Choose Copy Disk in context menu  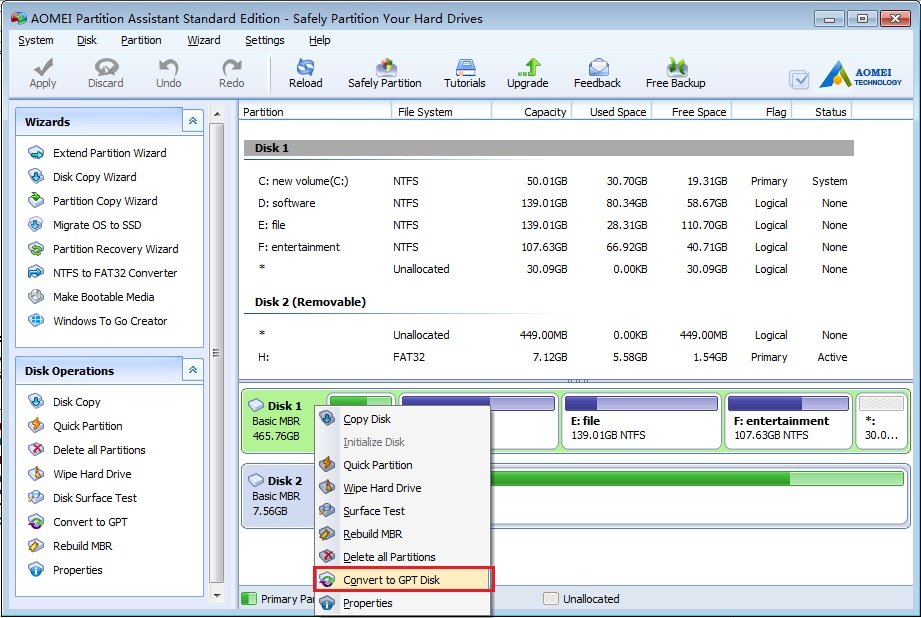[402, 419]
